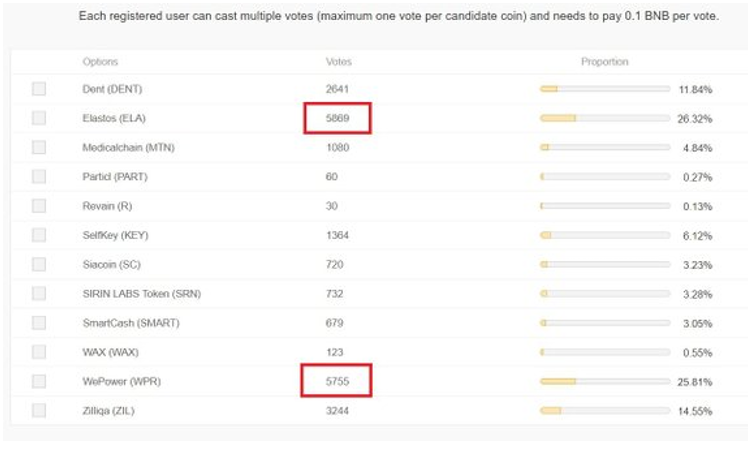Click the Proportion column header
Image resolution: width=748 pixels, height=461 pixels.
604,62
